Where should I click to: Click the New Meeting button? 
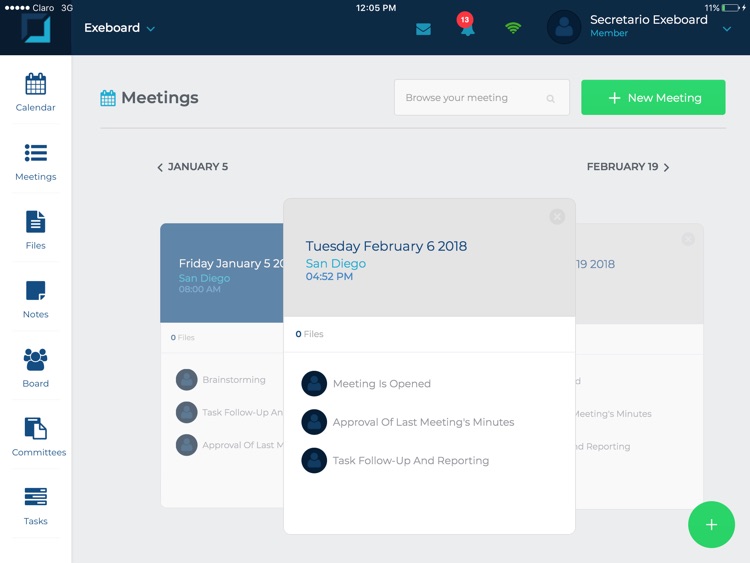653,98
